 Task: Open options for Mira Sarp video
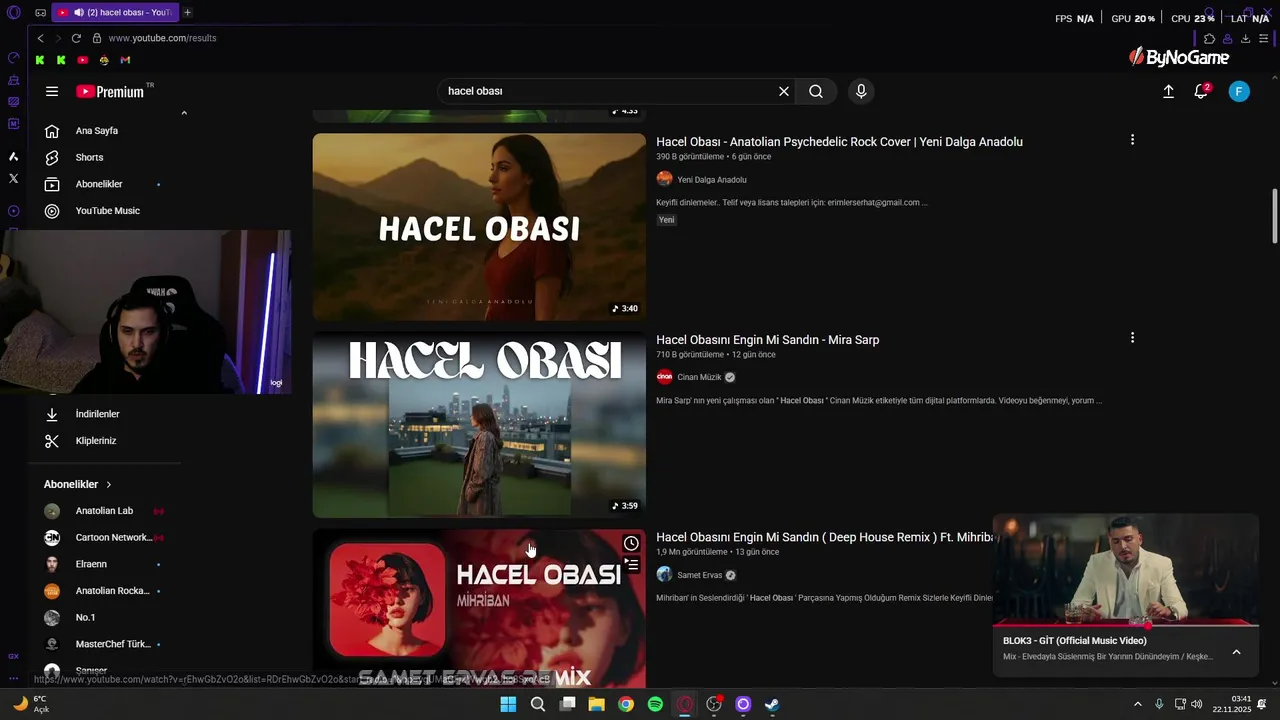[1132, 338]
